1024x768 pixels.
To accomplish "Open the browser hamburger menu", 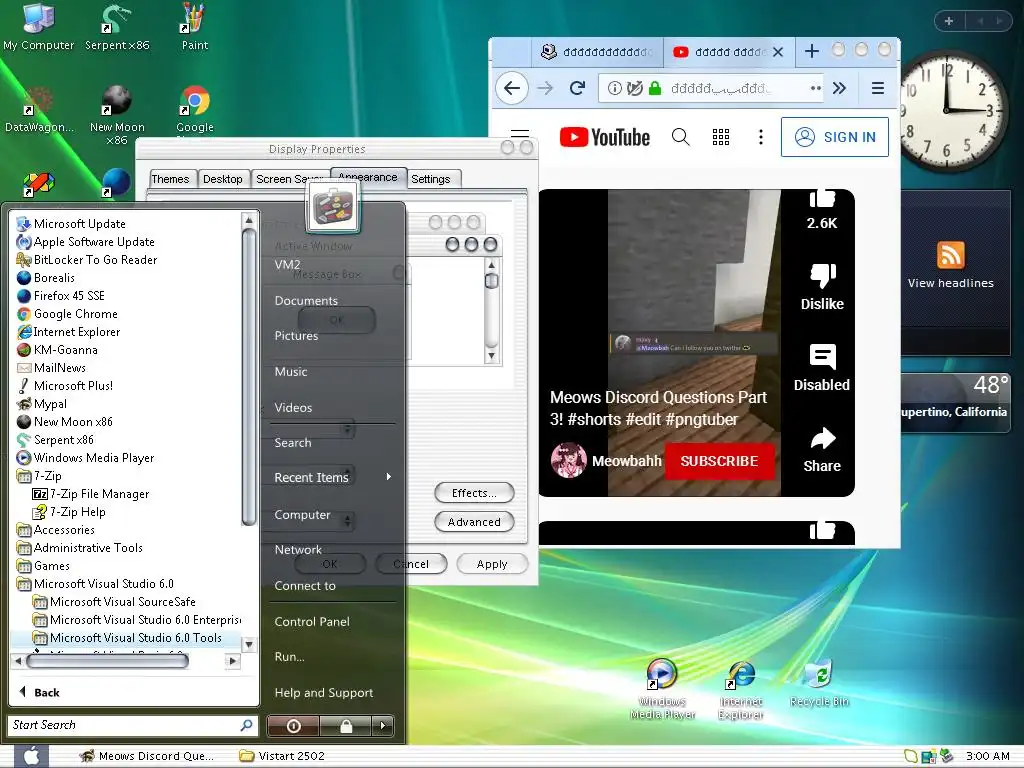I will tap(878, 88).
